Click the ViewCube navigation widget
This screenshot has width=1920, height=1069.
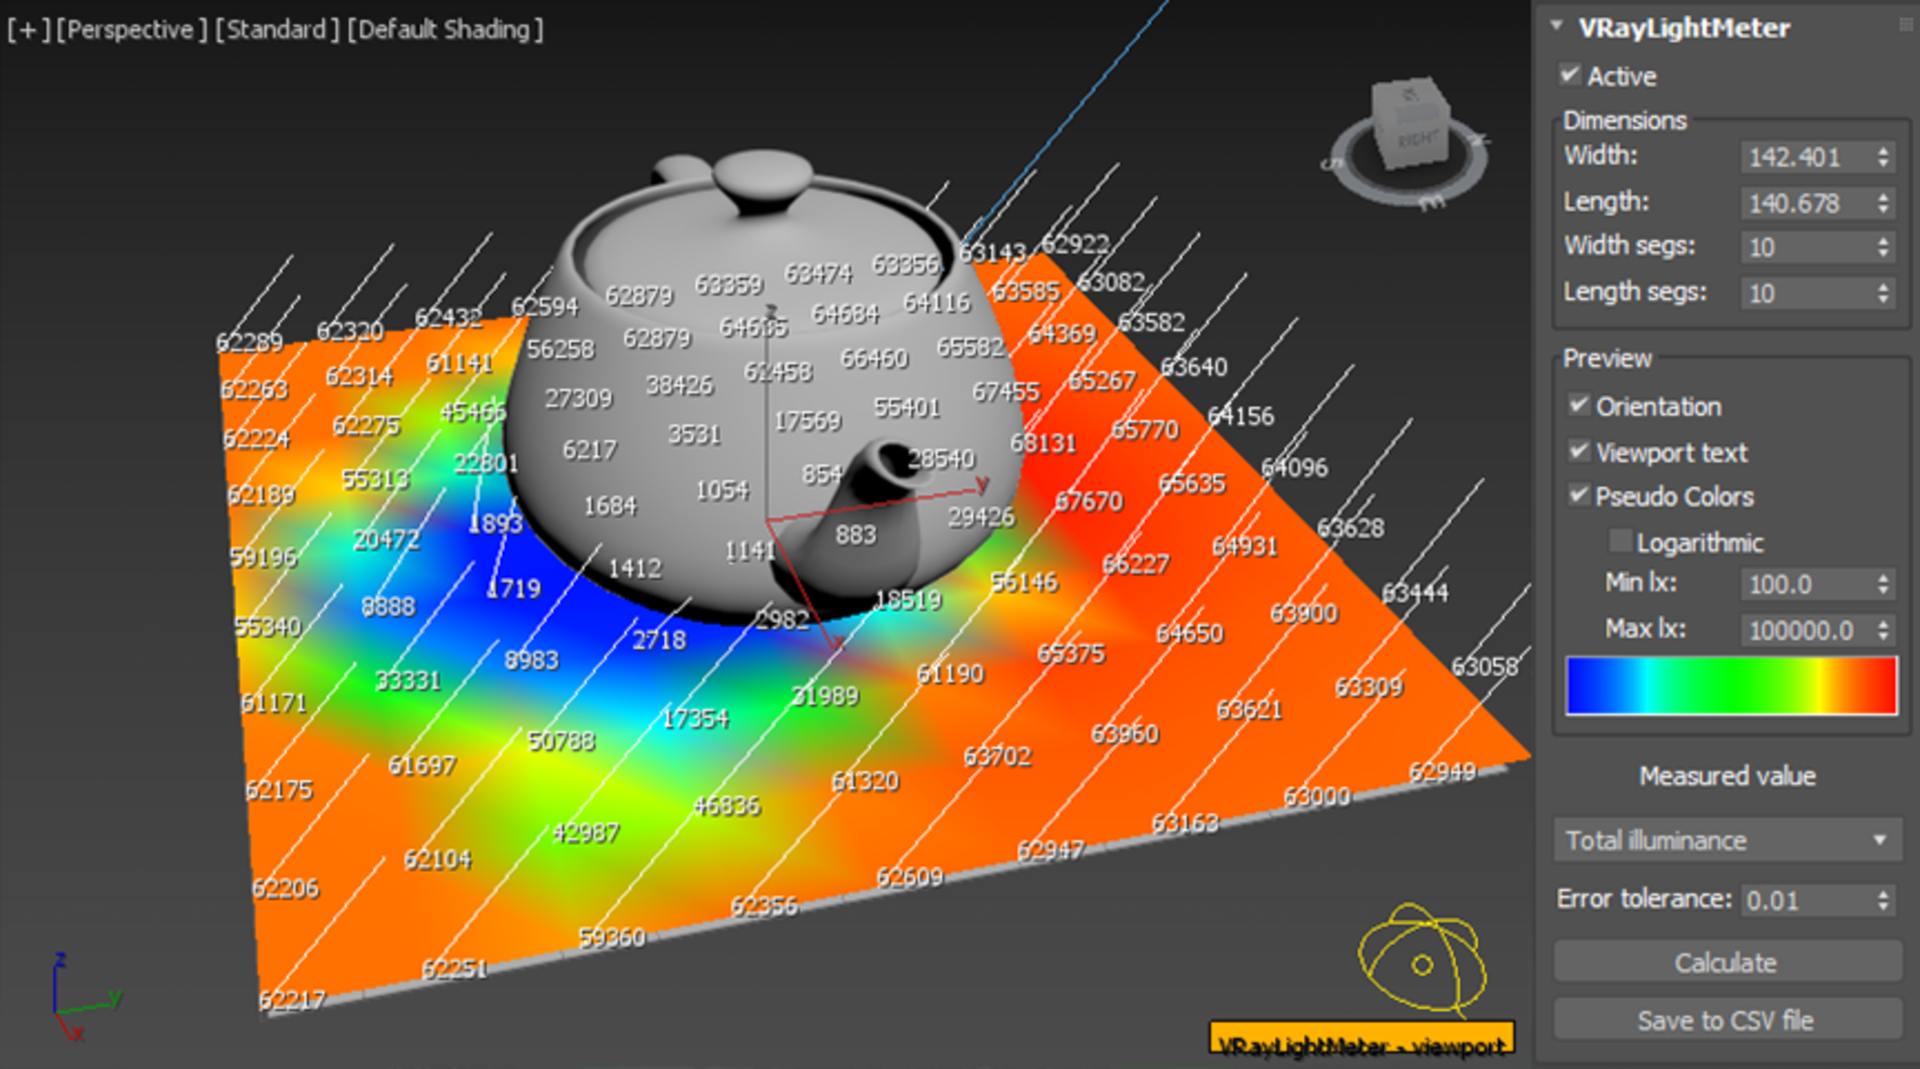1408,142
